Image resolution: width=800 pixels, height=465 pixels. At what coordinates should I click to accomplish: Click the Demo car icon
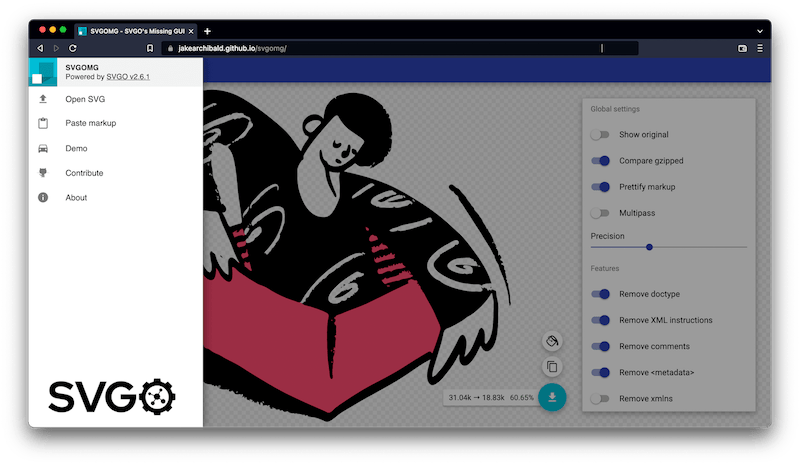click(43, 149)
